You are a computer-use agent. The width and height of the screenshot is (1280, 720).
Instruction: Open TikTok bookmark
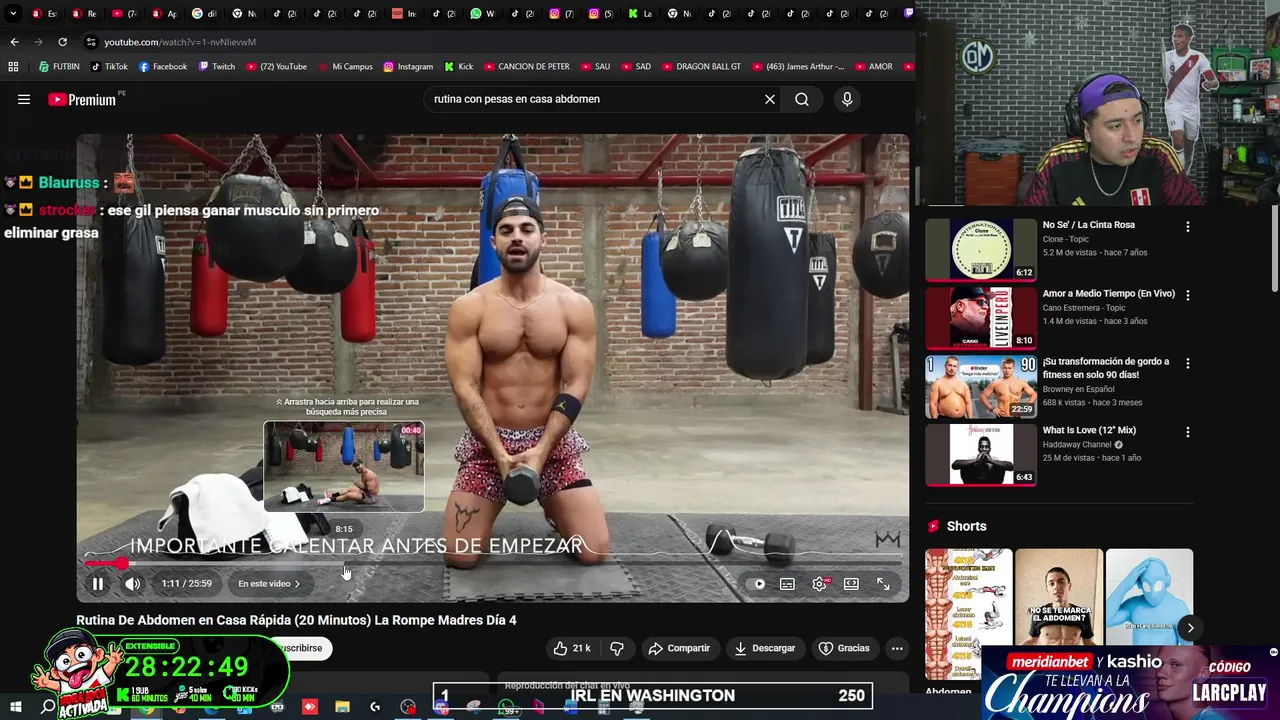click(x=109, y=67)
